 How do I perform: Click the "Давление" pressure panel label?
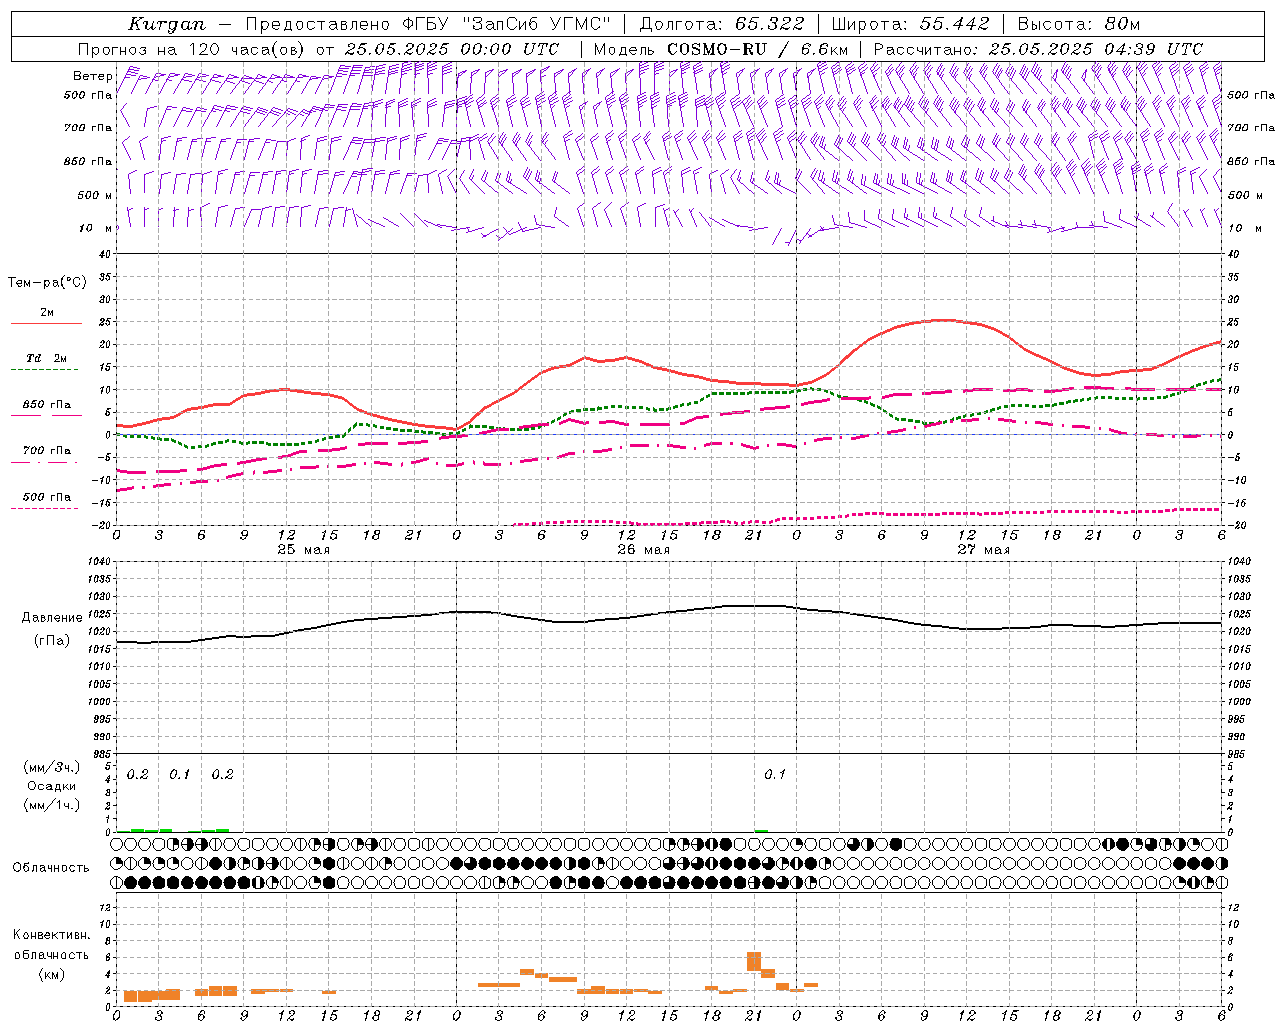[51, 617]
